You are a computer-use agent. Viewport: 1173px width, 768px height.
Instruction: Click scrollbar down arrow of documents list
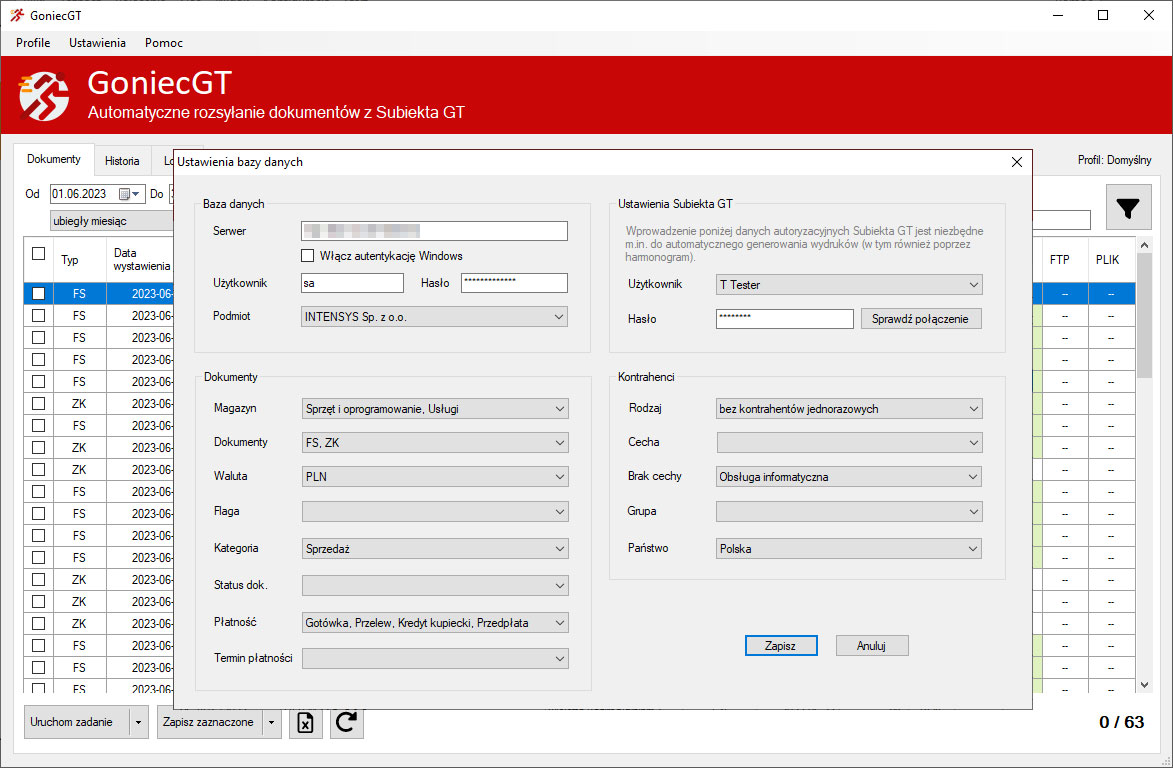click(1144, 684)
